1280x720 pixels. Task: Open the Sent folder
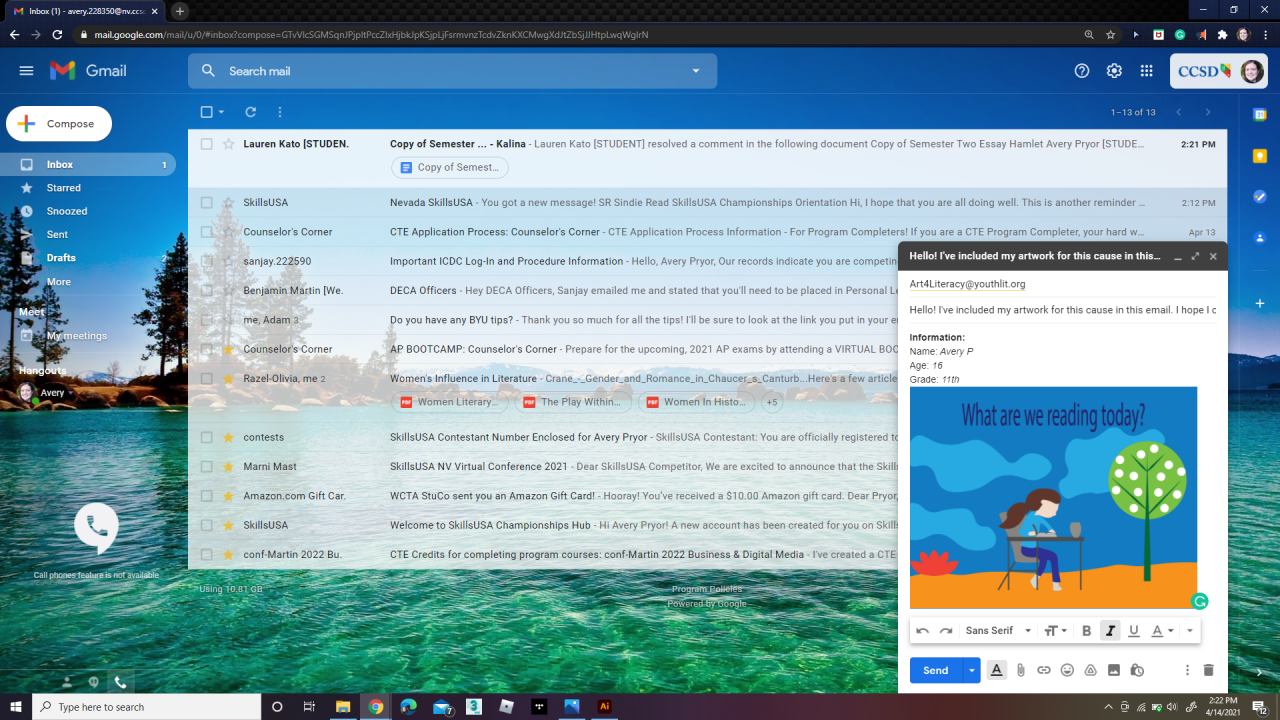[x=57, y=235]
